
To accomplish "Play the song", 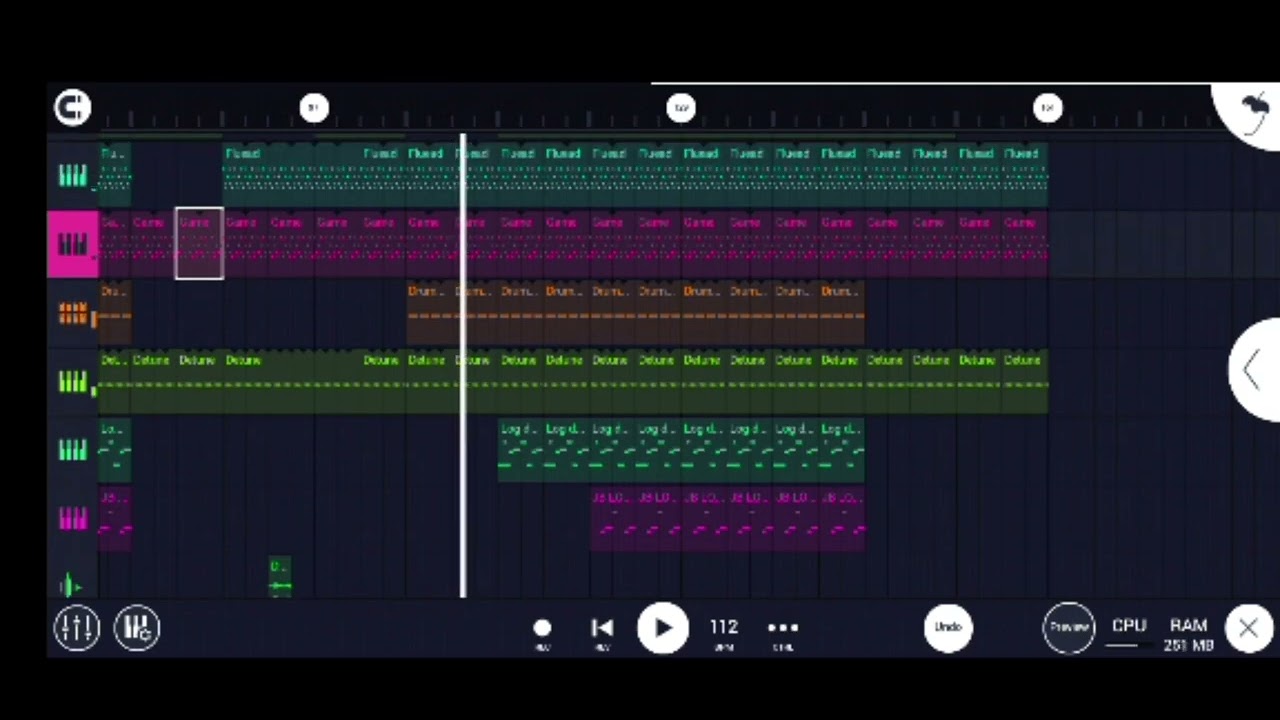I will (663, 628).
